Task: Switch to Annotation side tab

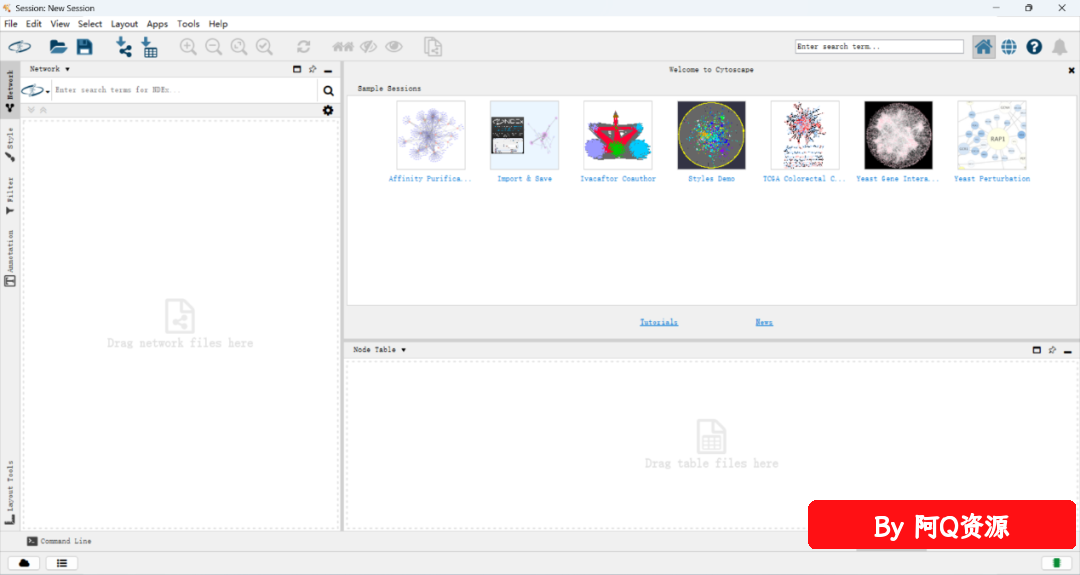Action: 10,258
